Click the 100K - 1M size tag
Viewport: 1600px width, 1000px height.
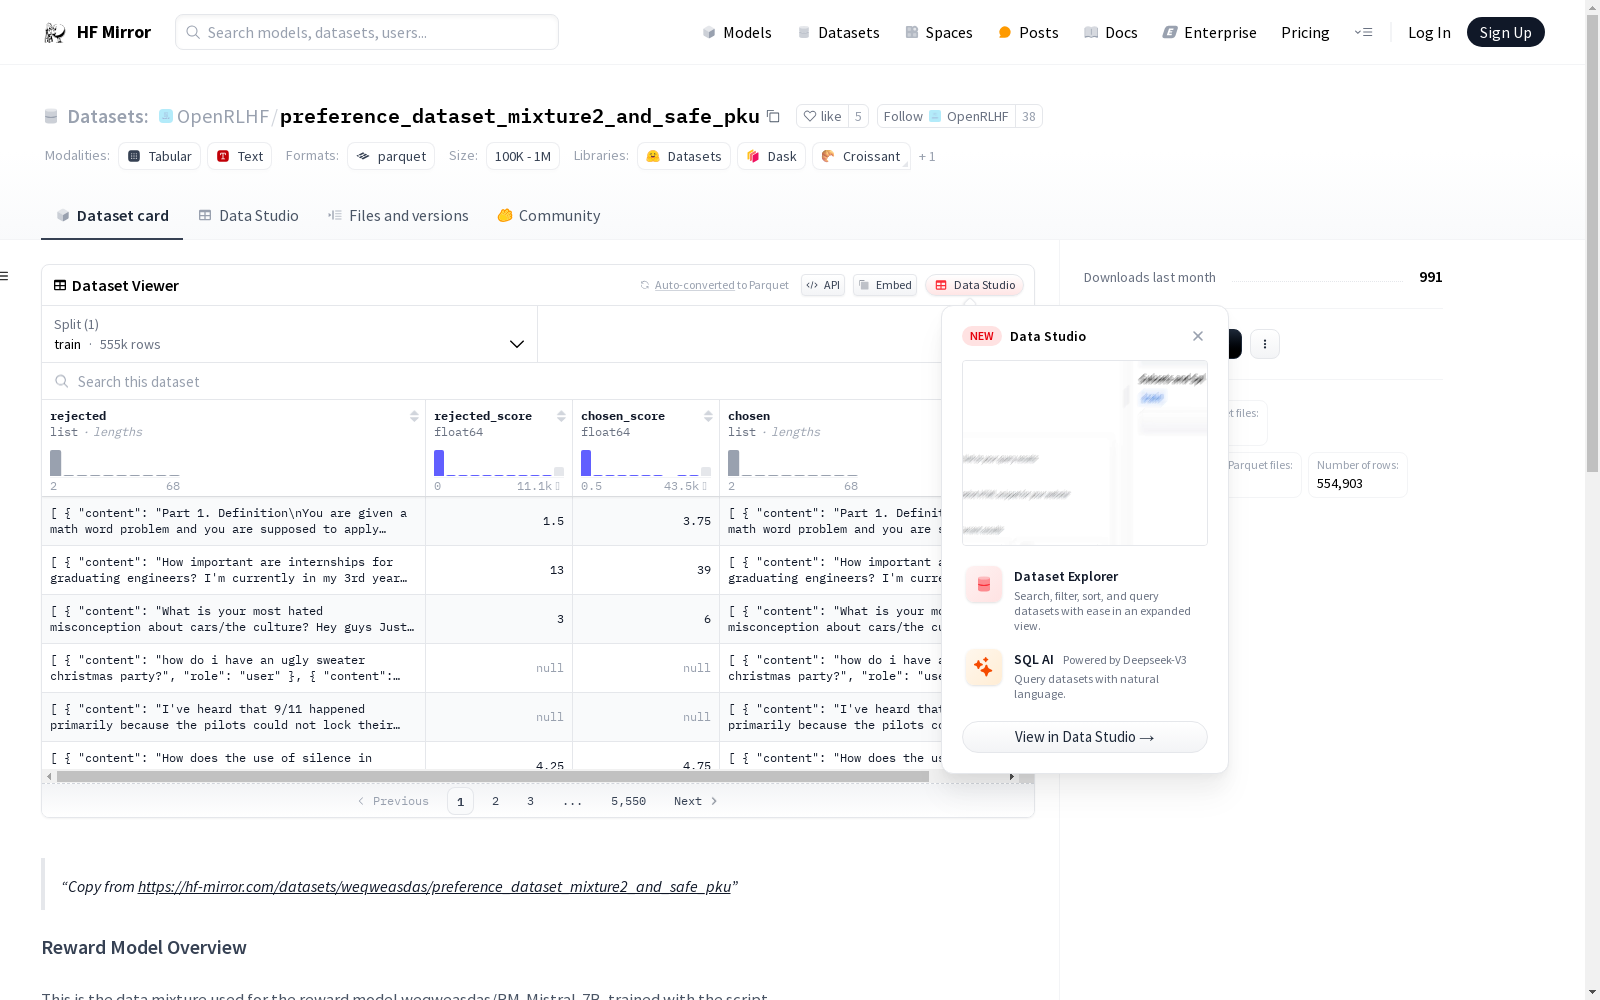pos(523,156)
